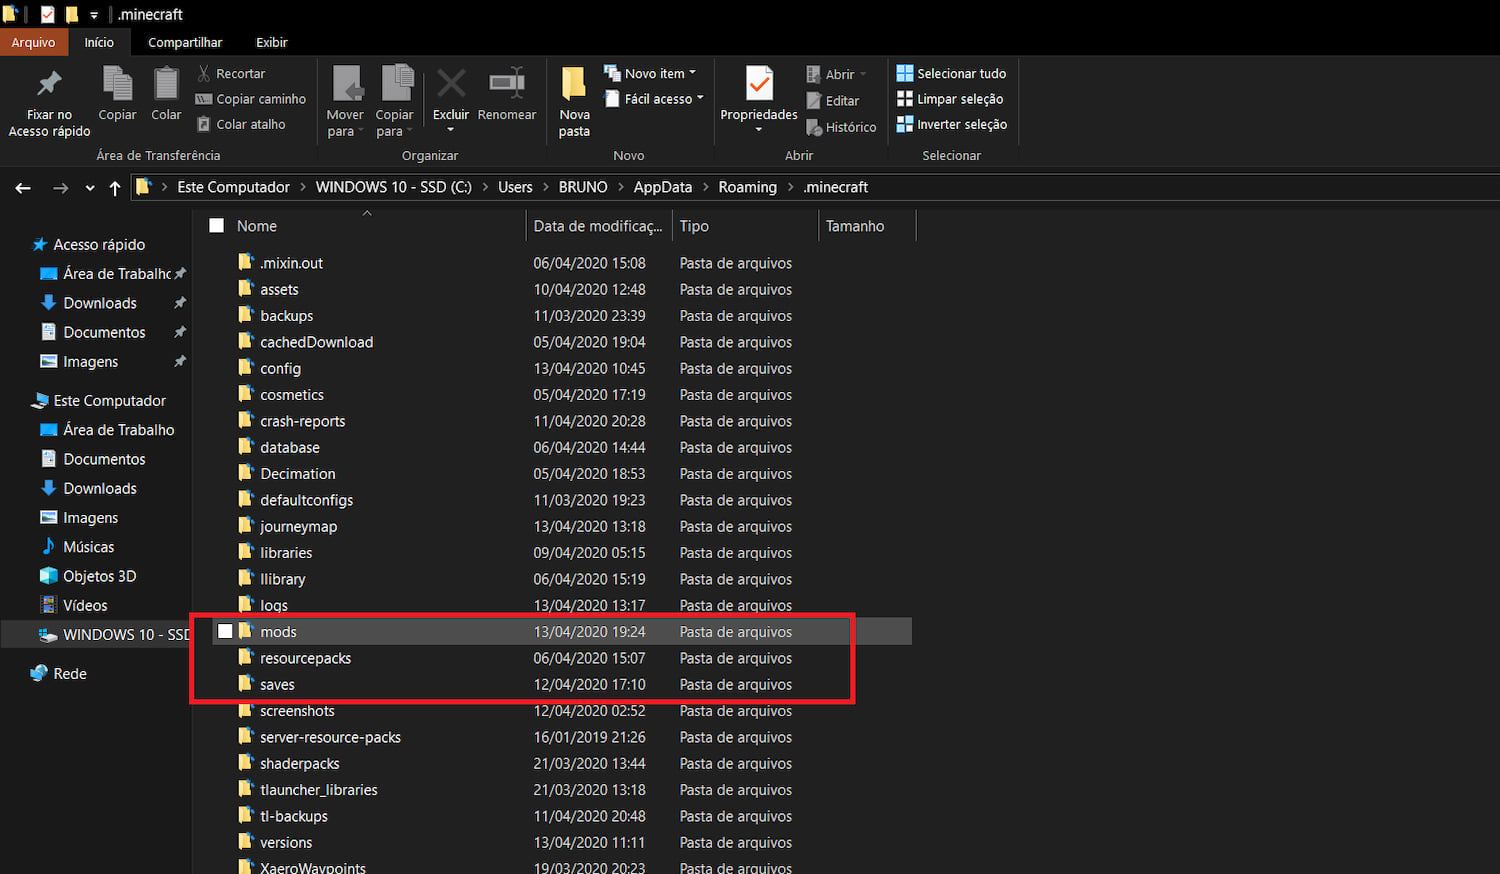Go forward with the right arrow
Screen dimensions: 1500x874
click(60, 187)
